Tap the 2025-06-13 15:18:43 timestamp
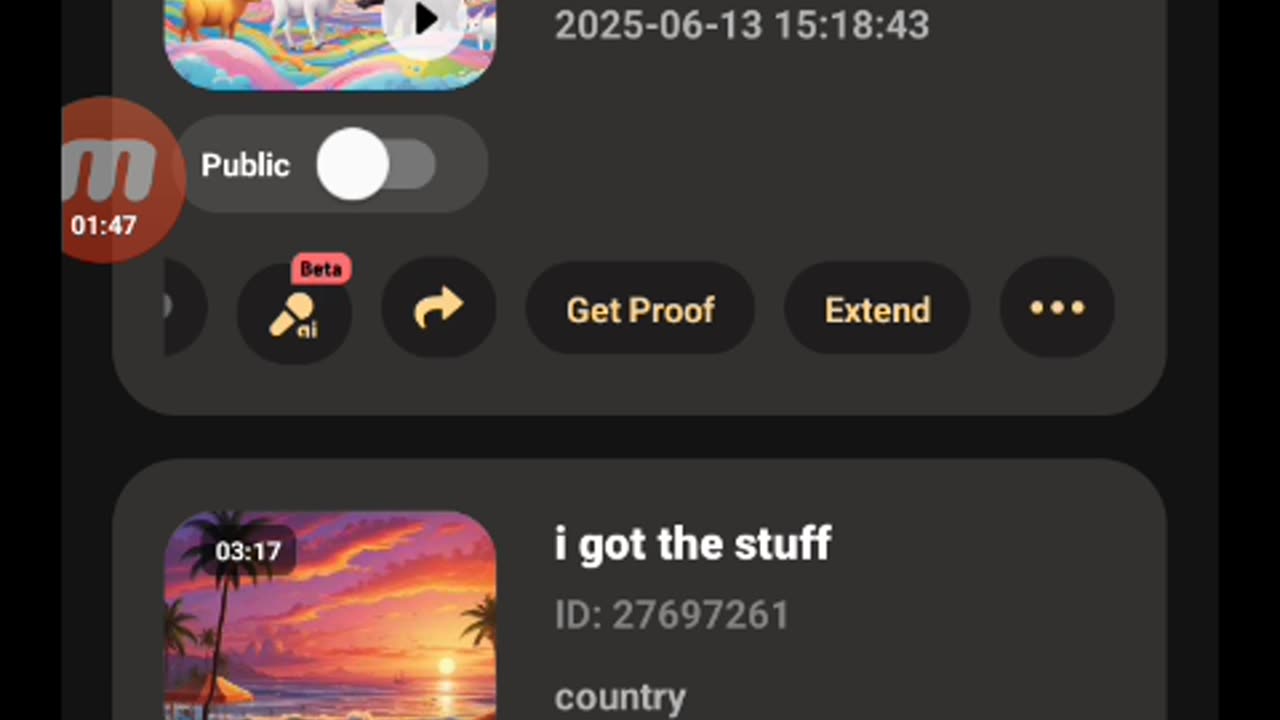The height and width of the screenshot is (720, 1280). click(742, 25)
